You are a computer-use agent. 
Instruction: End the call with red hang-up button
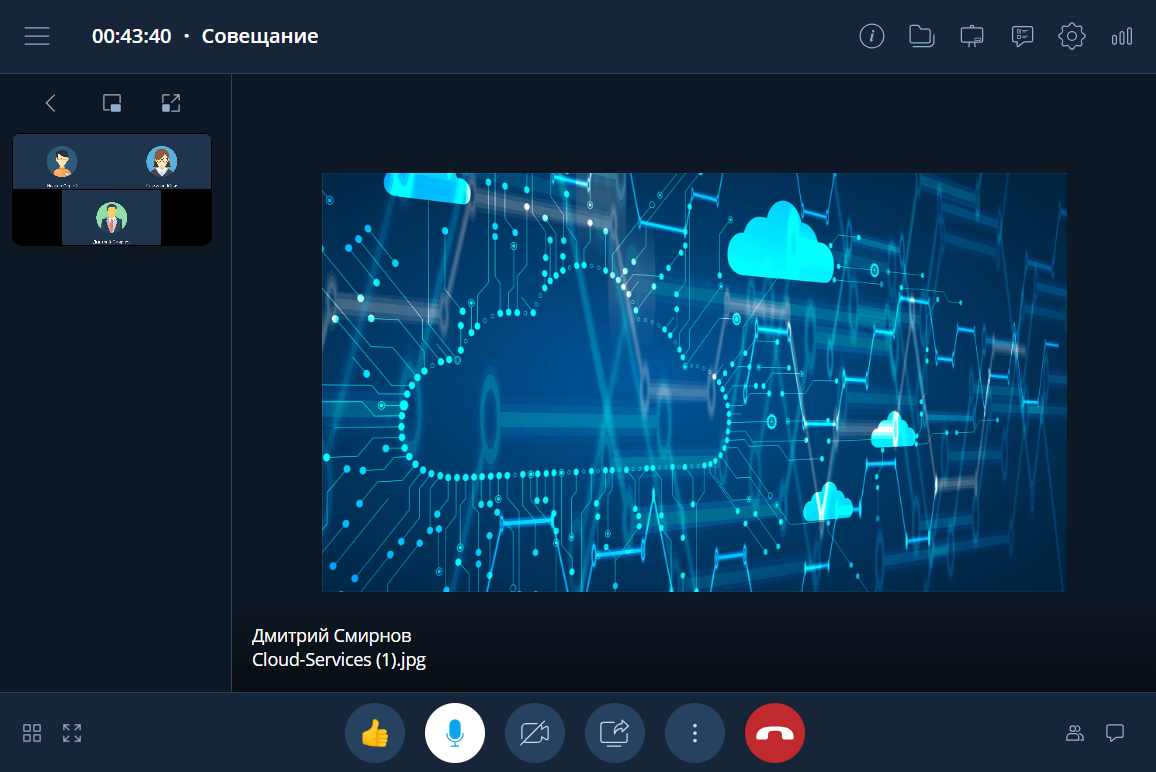[x=775, y=733]
